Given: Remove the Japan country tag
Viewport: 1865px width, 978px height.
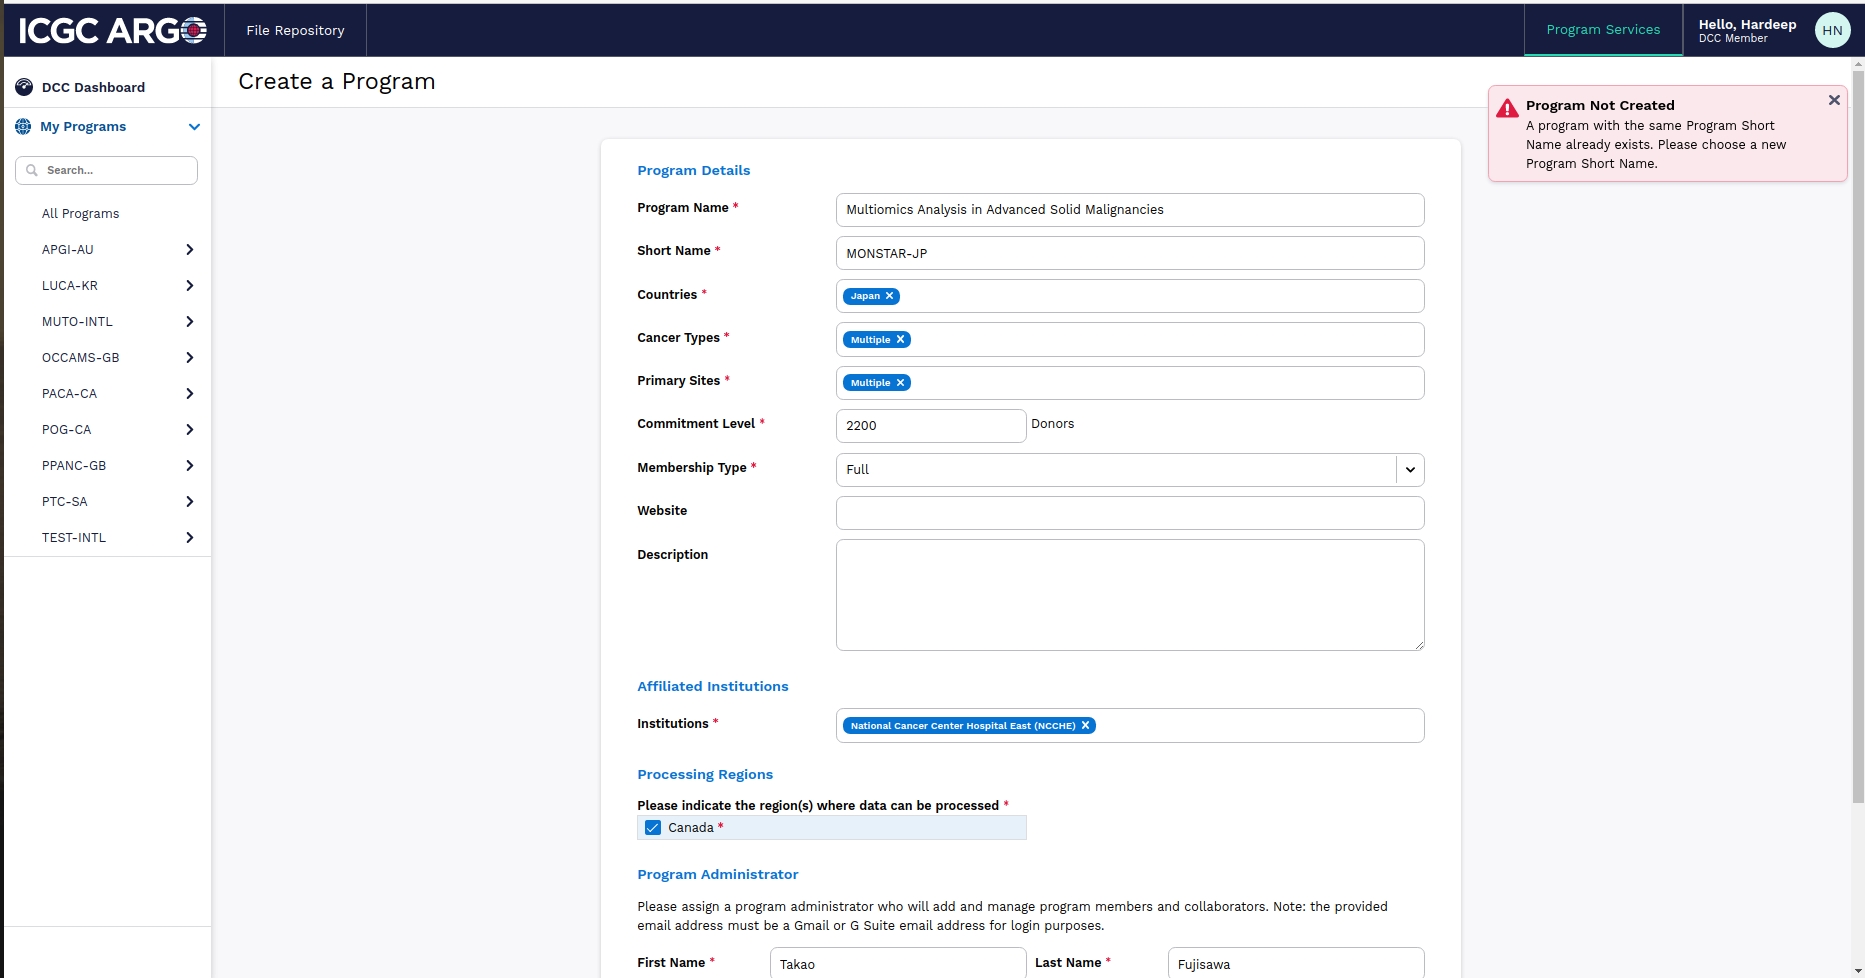Looking at the screenshot, I should (888, 295).
